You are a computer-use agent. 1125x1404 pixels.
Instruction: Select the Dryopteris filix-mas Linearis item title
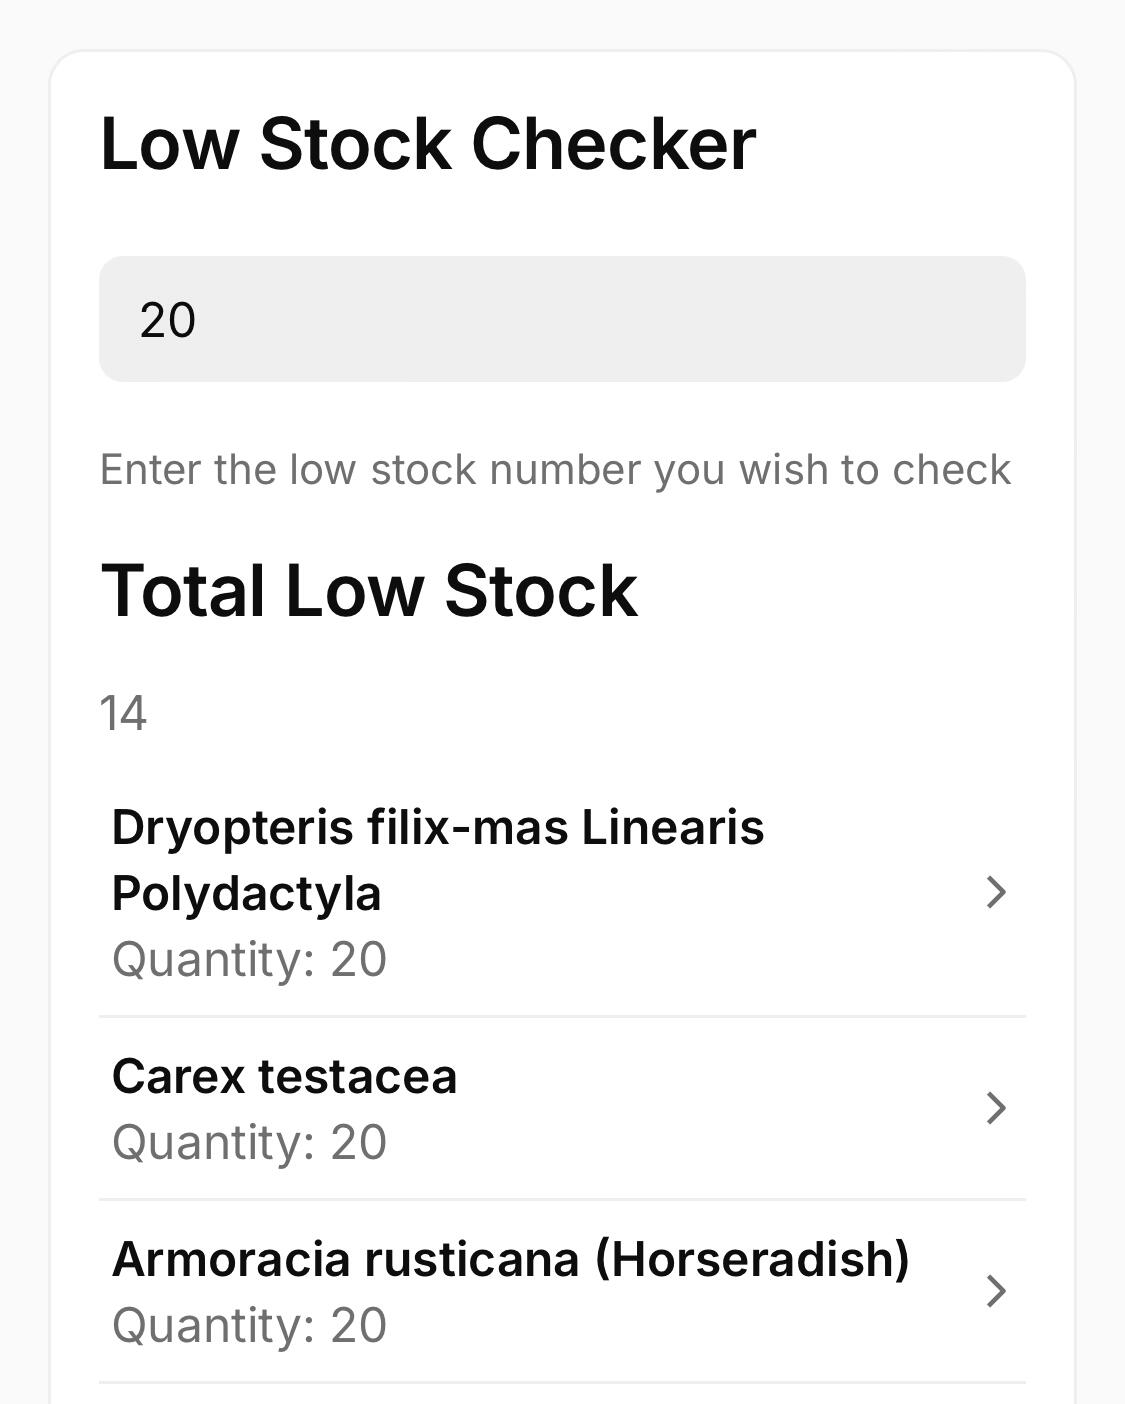click(x=437, y=828)
